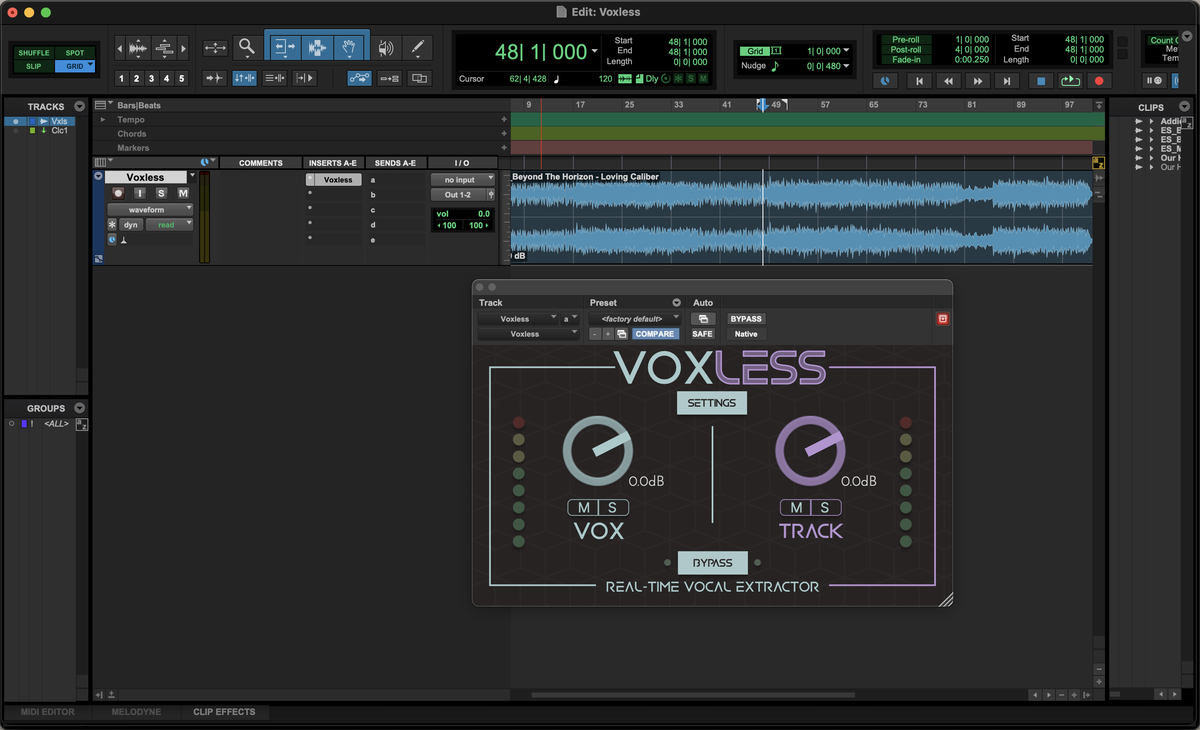Viewport: 1200px width, 730px height.
Task: Select the Trim tool
Action: (285, 47)
